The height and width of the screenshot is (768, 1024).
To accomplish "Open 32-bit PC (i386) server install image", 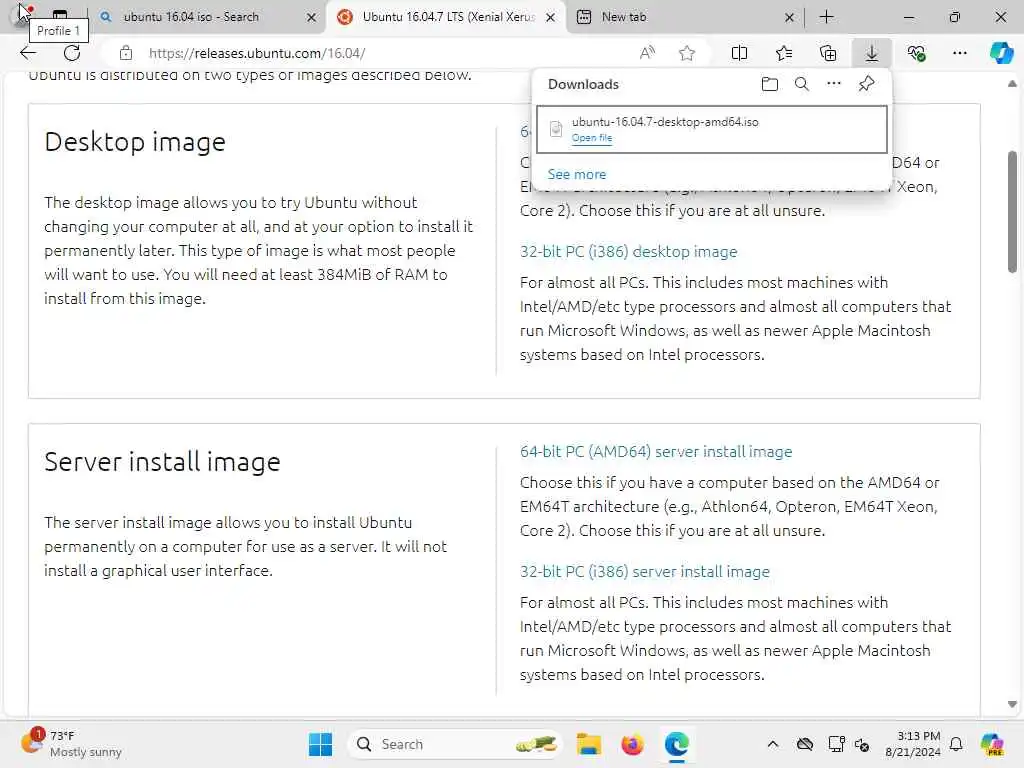I will point(645,571).
